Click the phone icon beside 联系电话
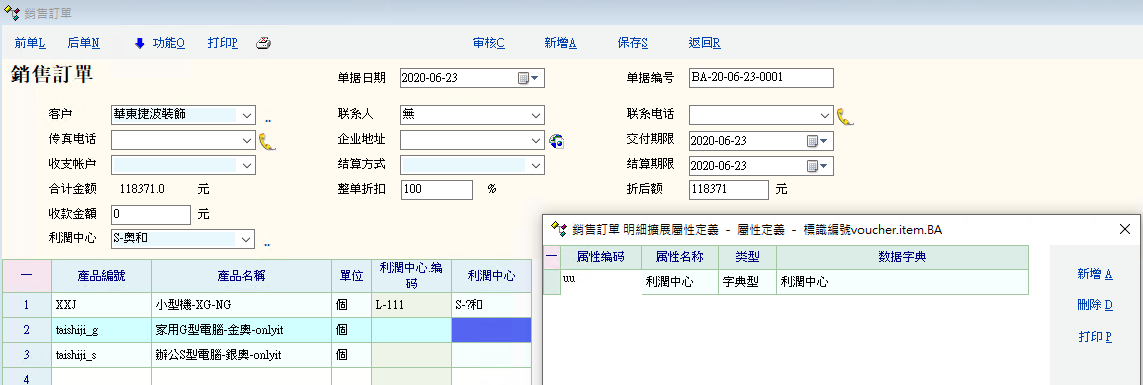The image size is (1143, 385). tap(845, 117)
